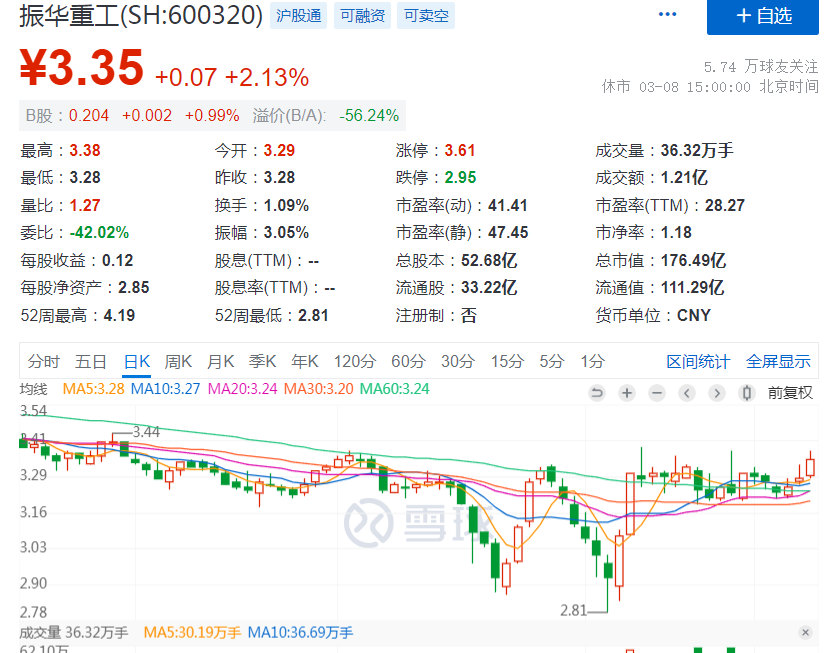Pan chart left with the arrow icon
The width and height of the screenshot is (824, 653).
pos(686,392)
